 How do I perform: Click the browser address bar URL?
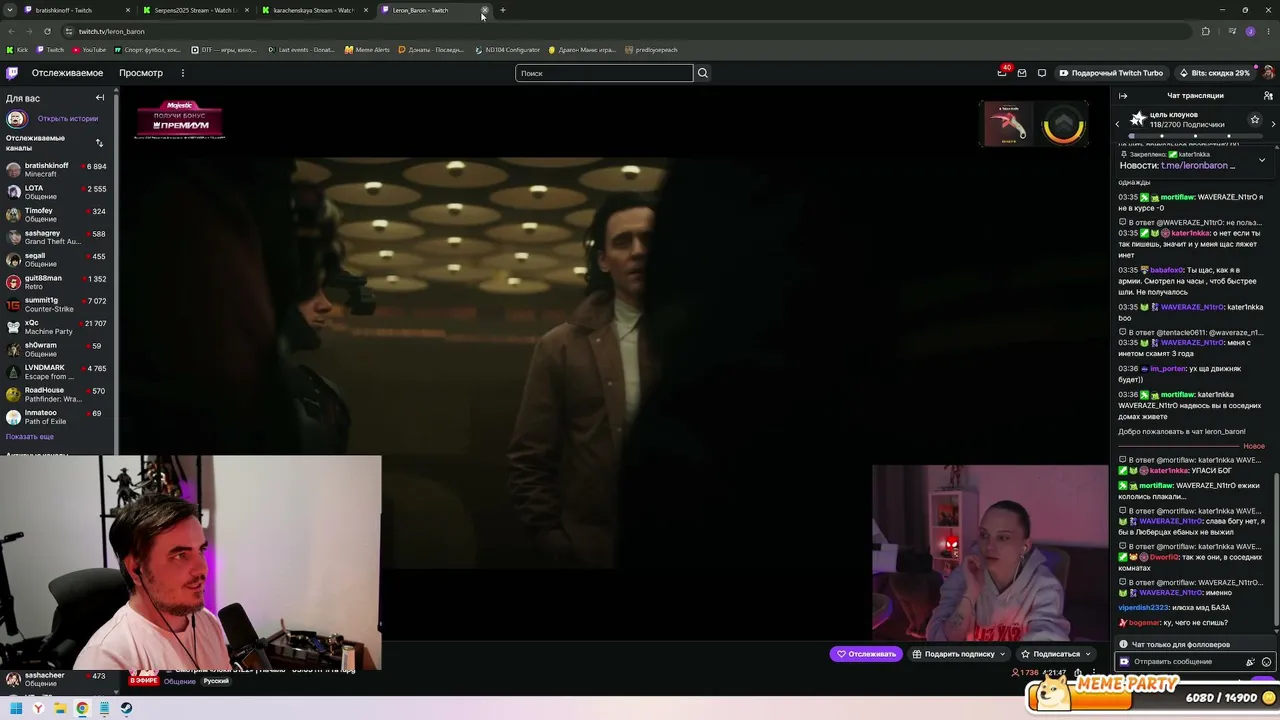[x=112, y=31]
